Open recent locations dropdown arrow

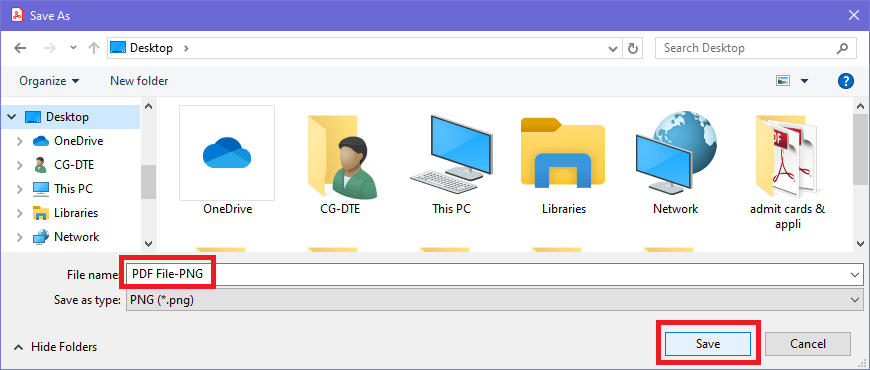click(73, 48)
